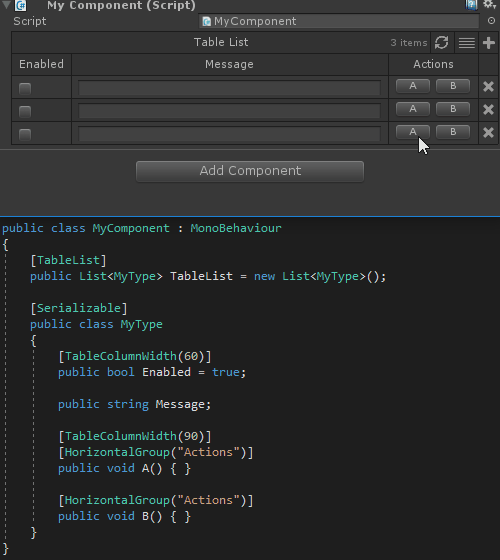Screen dimensions: 500x560
Task: Remove the third table row with X
Action: click(488, 133)
